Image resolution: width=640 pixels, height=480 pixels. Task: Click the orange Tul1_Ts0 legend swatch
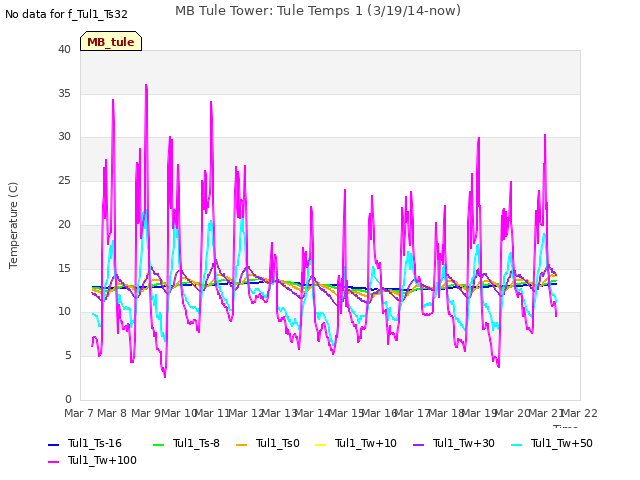coord(242,444)
